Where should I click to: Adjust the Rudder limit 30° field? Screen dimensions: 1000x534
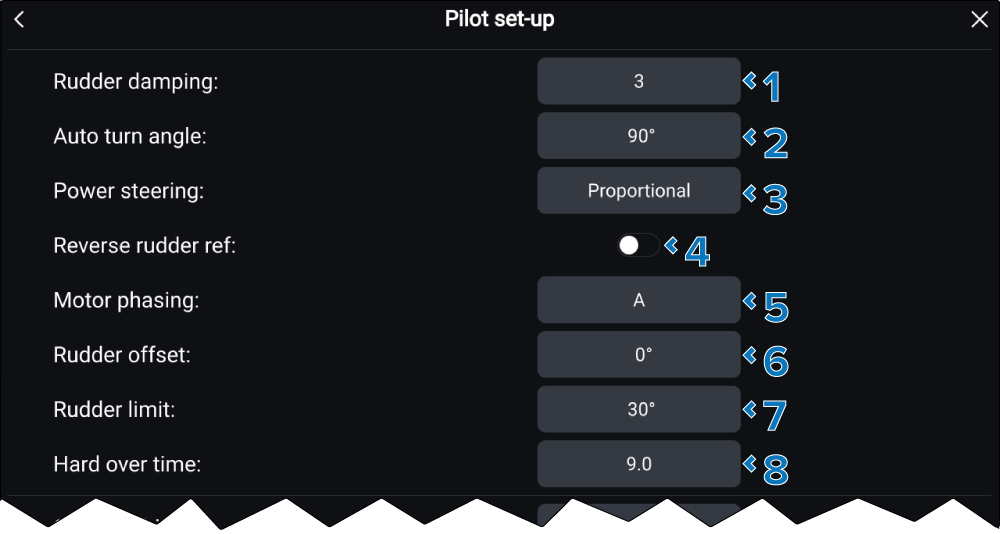click(638, 409)
